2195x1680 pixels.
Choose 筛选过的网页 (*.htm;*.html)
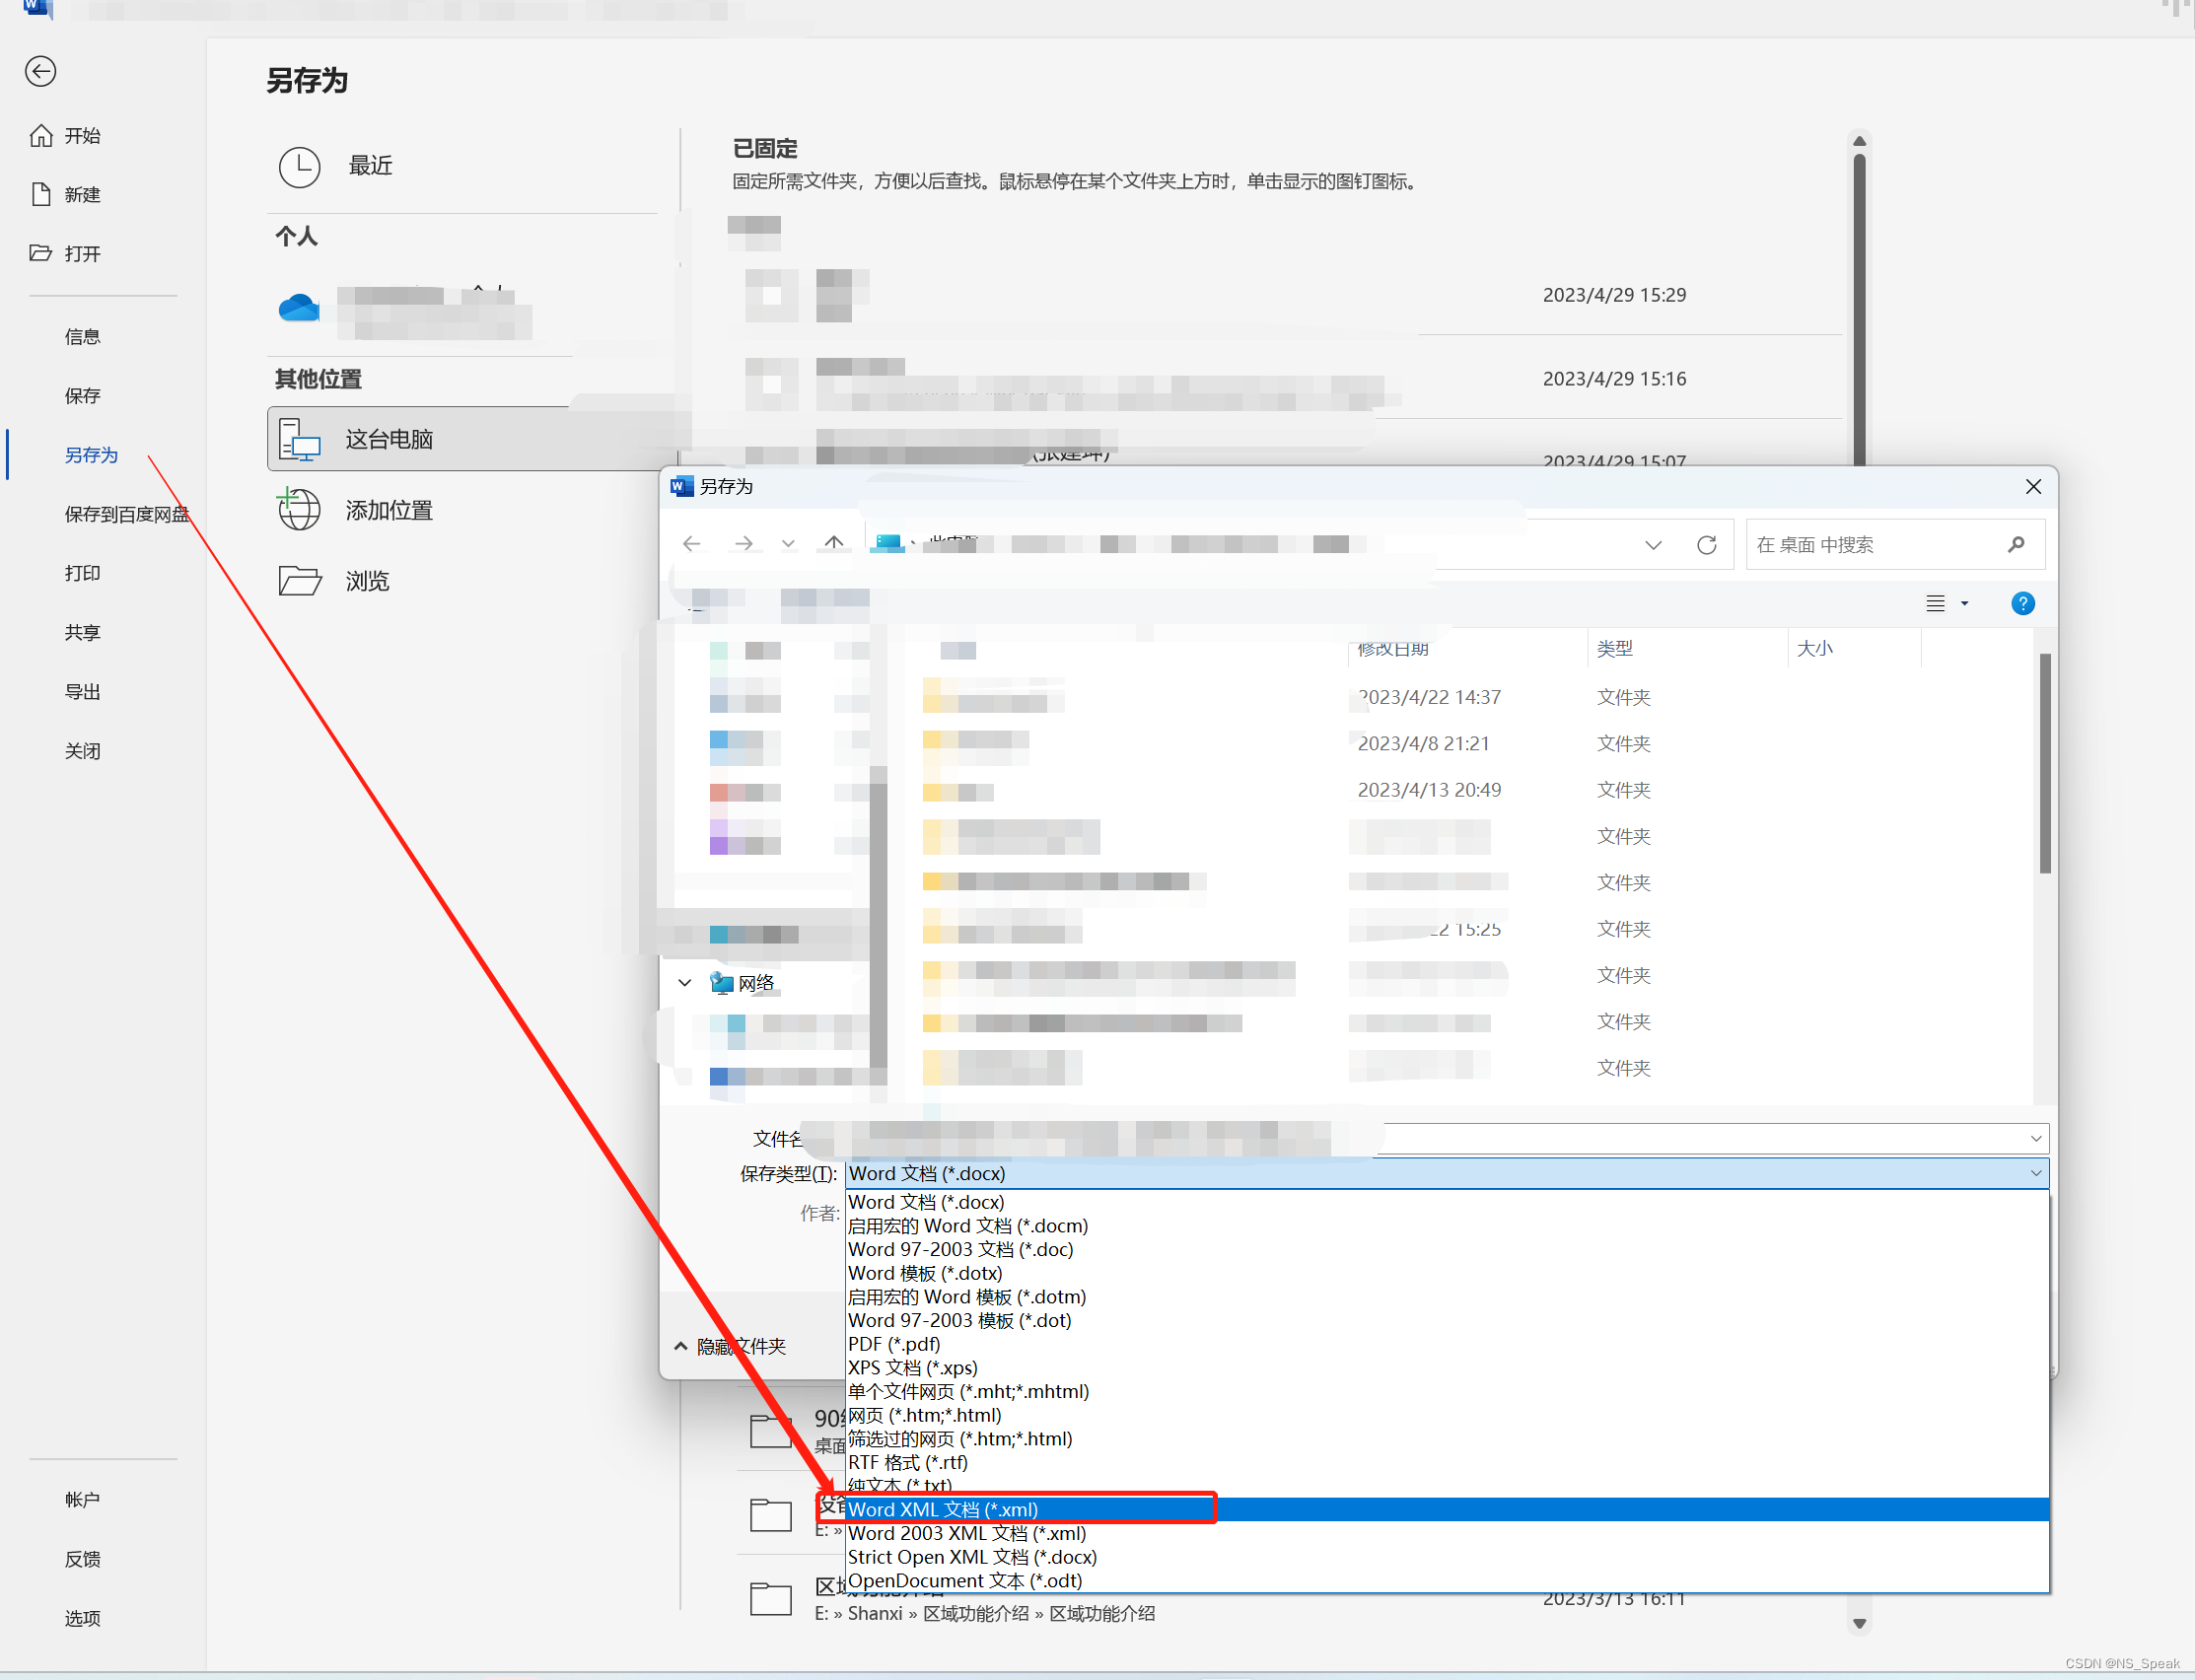pos(1446,1439)
